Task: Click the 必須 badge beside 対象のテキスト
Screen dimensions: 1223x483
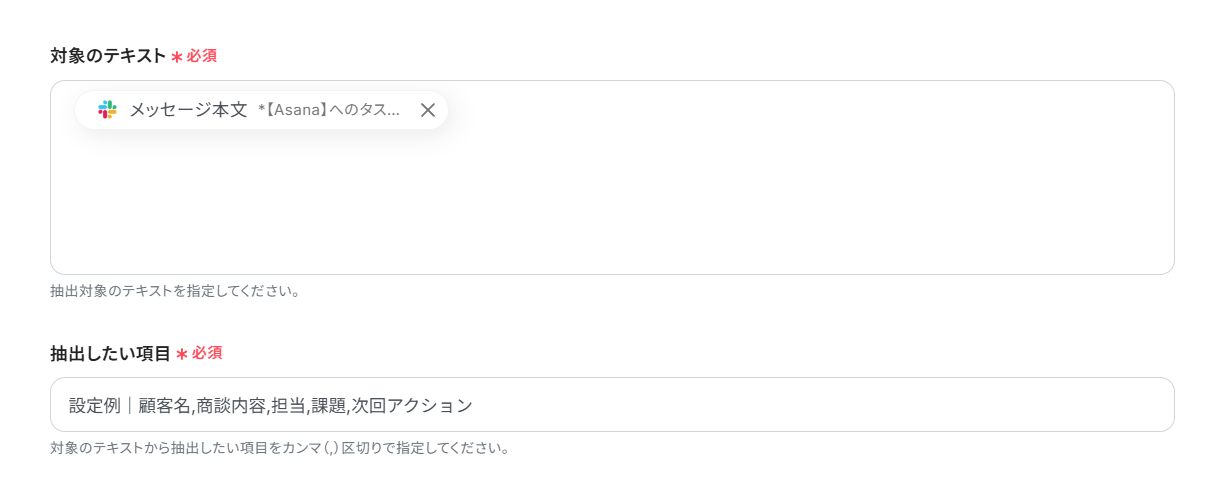Action: click(x=201, y=56)
